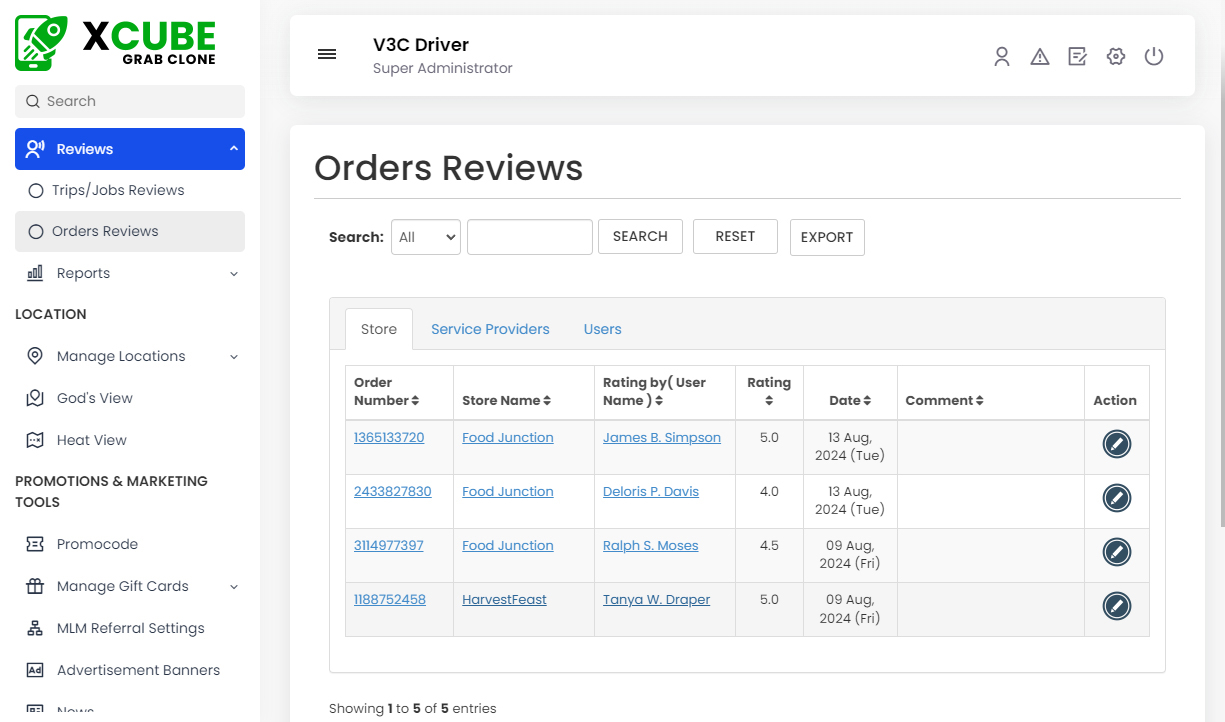Select the God's View sidebar icon
Viewport: 1225px width, 722px height.
tap(36, 398)
